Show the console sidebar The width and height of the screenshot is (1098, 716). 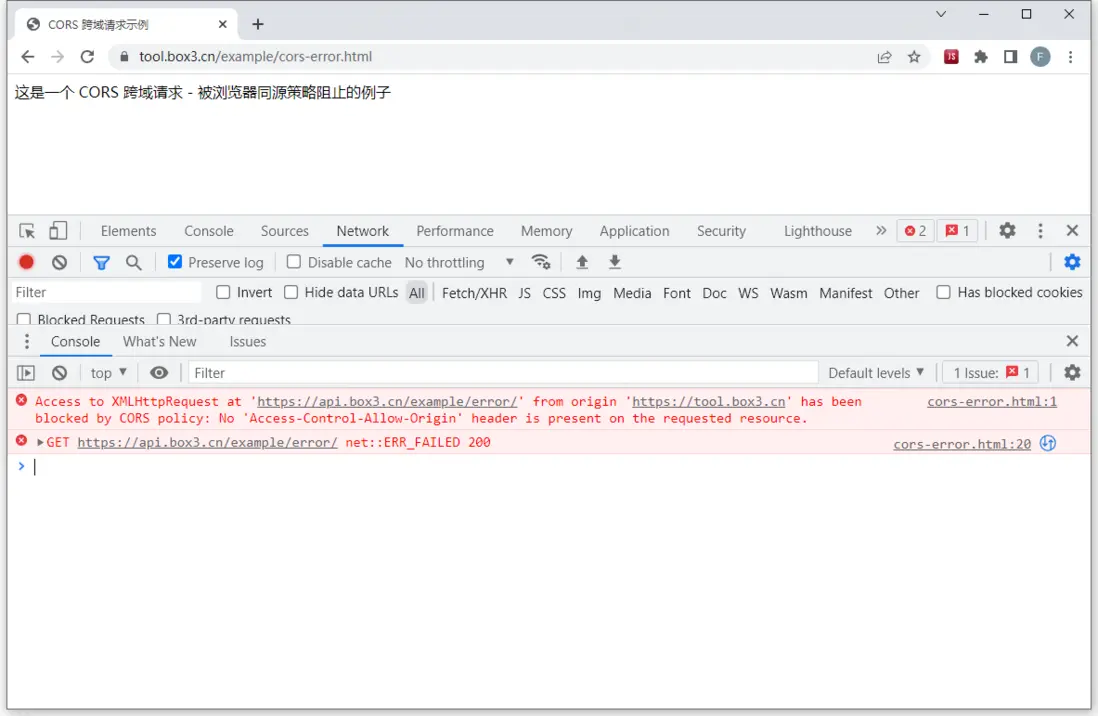pyautogui.click(x=26, y=373)
